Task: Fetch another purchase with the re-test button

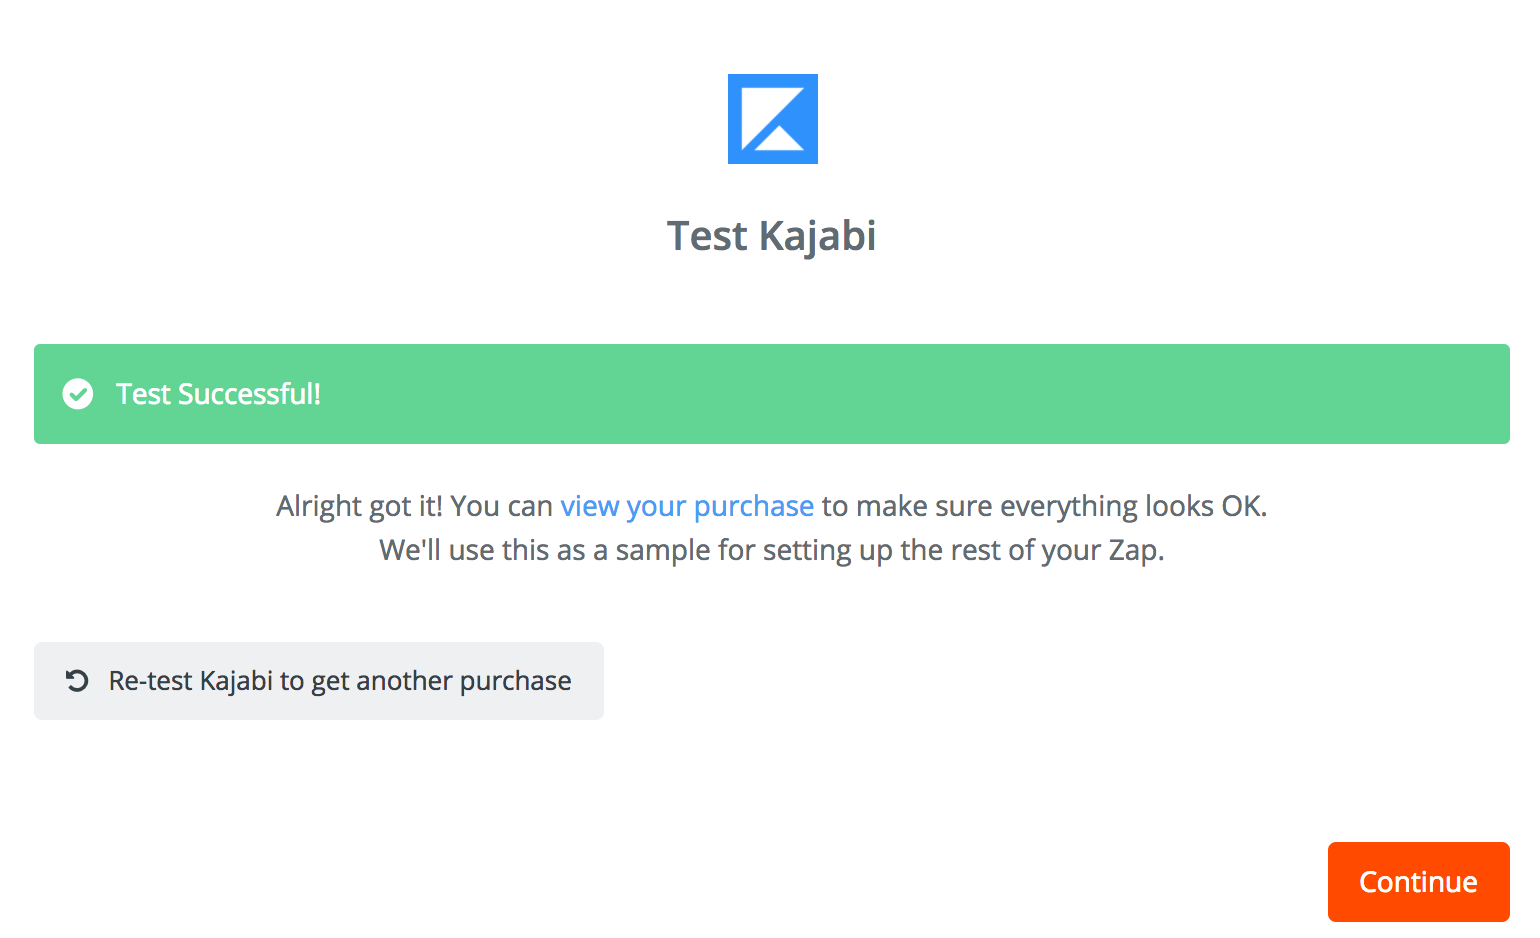Action: (319, 681)
